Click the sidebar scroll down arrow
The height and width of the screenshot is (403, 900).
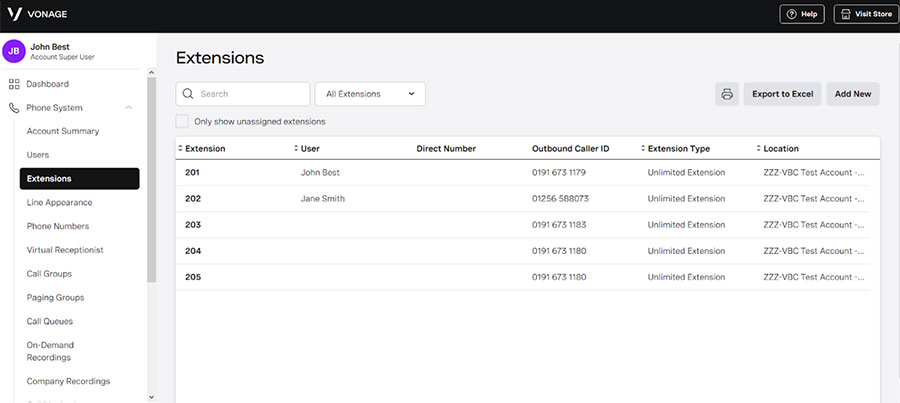152,397
